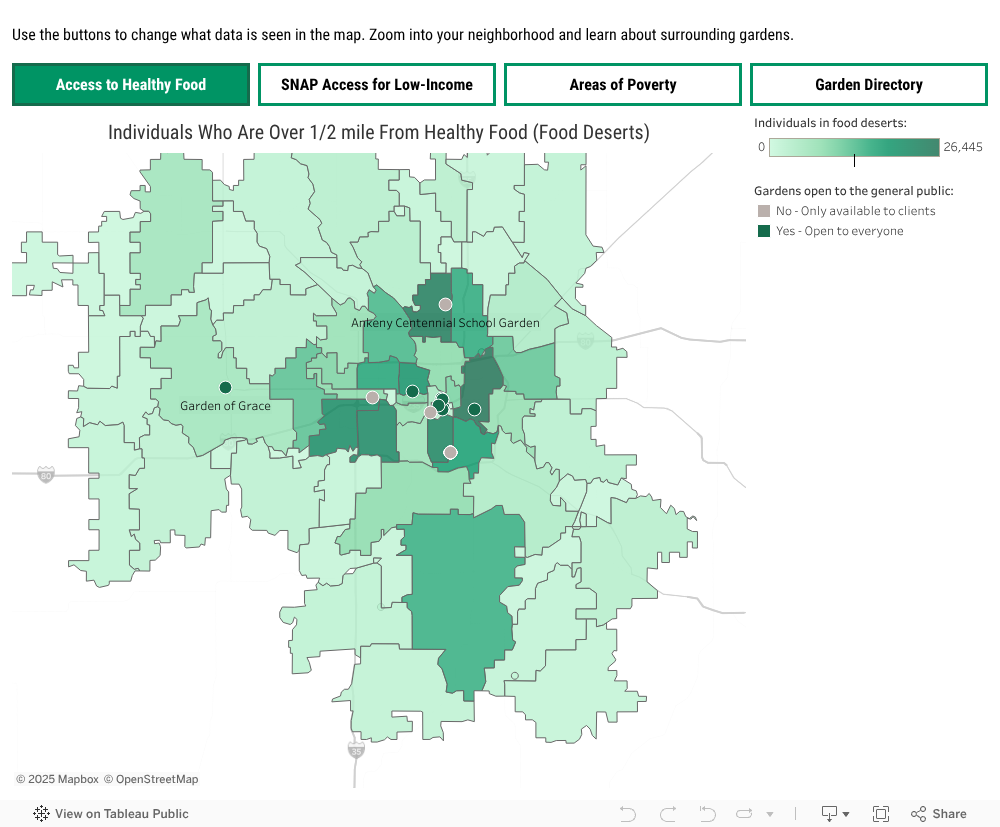Expand the refresh options dropdown arrow
The width and height of the screenshot is (1000, 827).
click(770, 814)
